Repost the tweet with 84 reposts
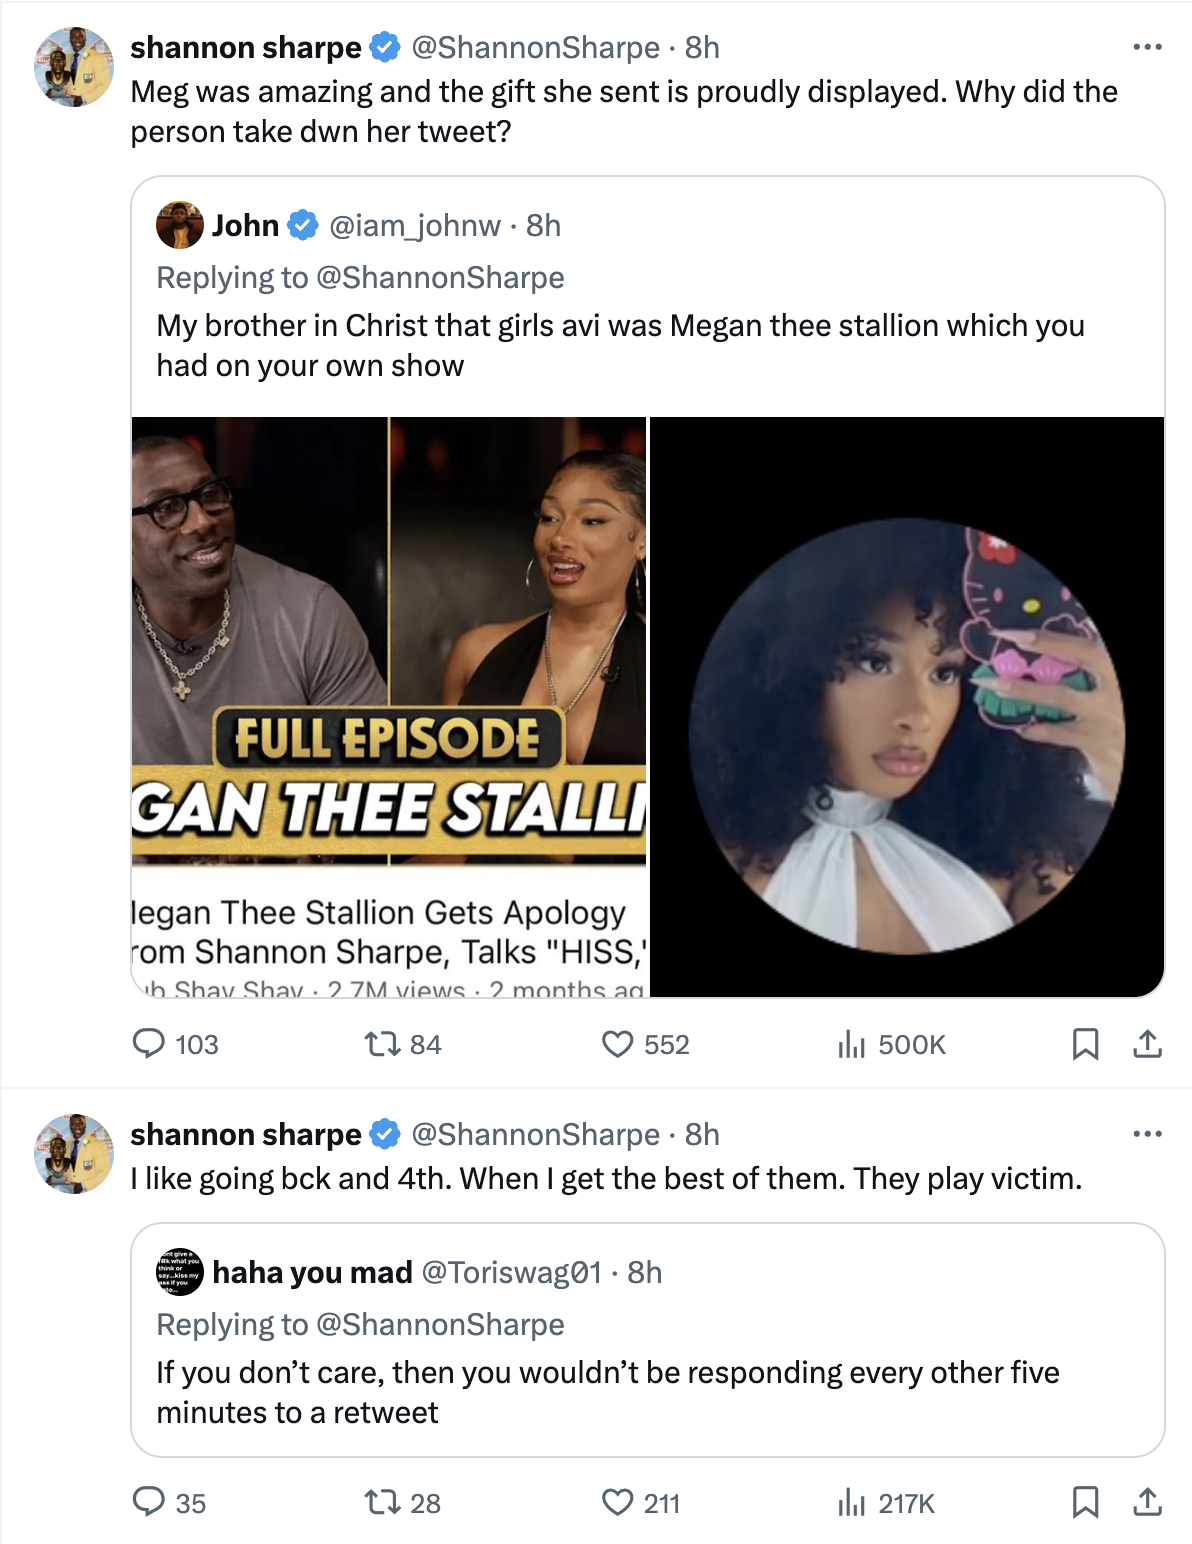Viewport: 1192px width, 1544px height. pyautogui.click(x=381, y=1044)
